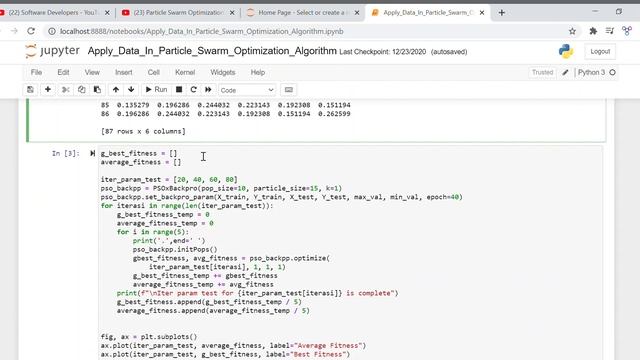
Task: Paste cells below icon
Action: (x=97, y=89)
